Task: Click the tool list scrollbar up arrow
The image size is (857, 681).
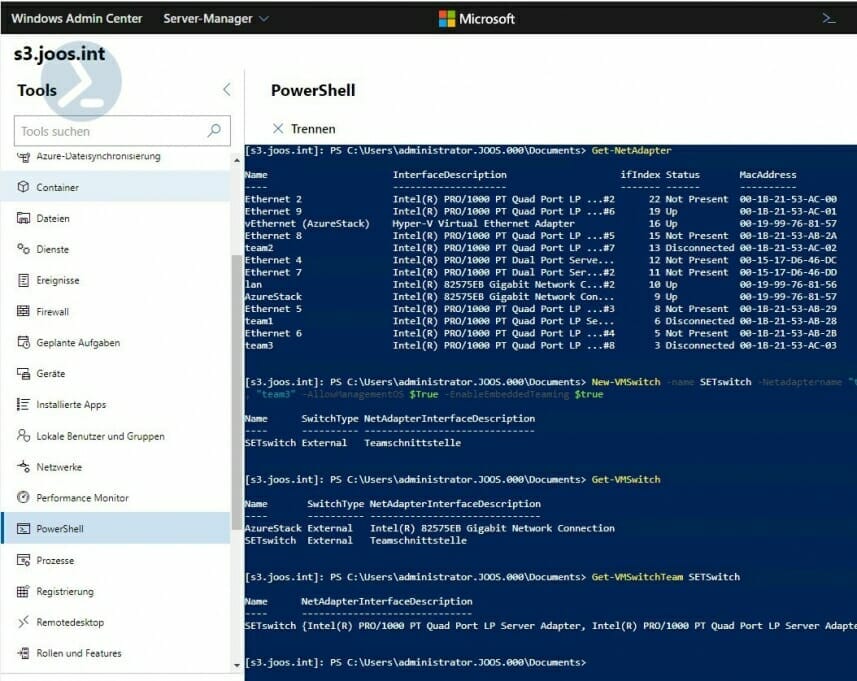Action: point(237,160)
